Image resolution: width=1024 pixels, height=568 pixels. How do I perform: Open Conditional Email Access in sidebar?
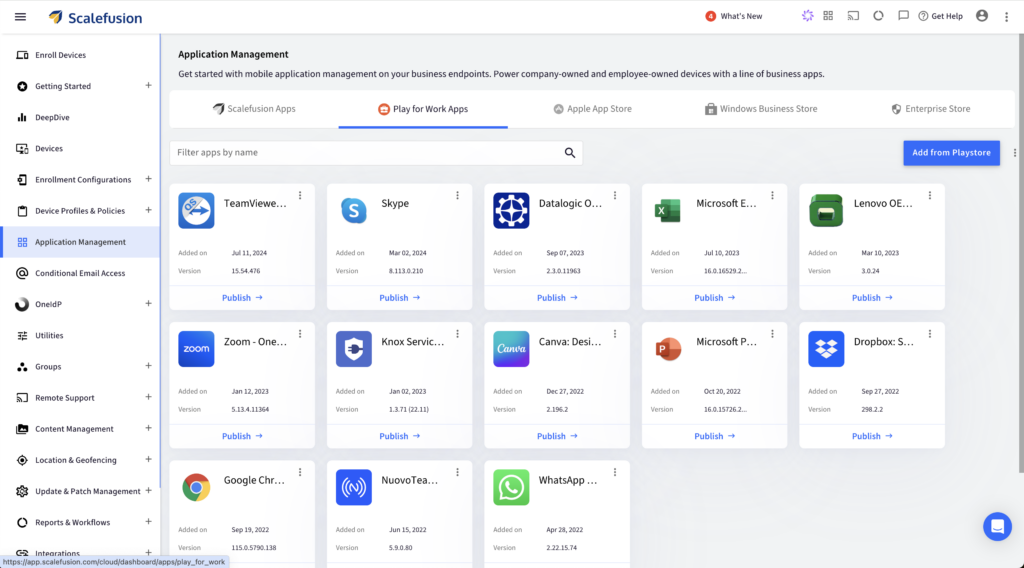[80, 273]
